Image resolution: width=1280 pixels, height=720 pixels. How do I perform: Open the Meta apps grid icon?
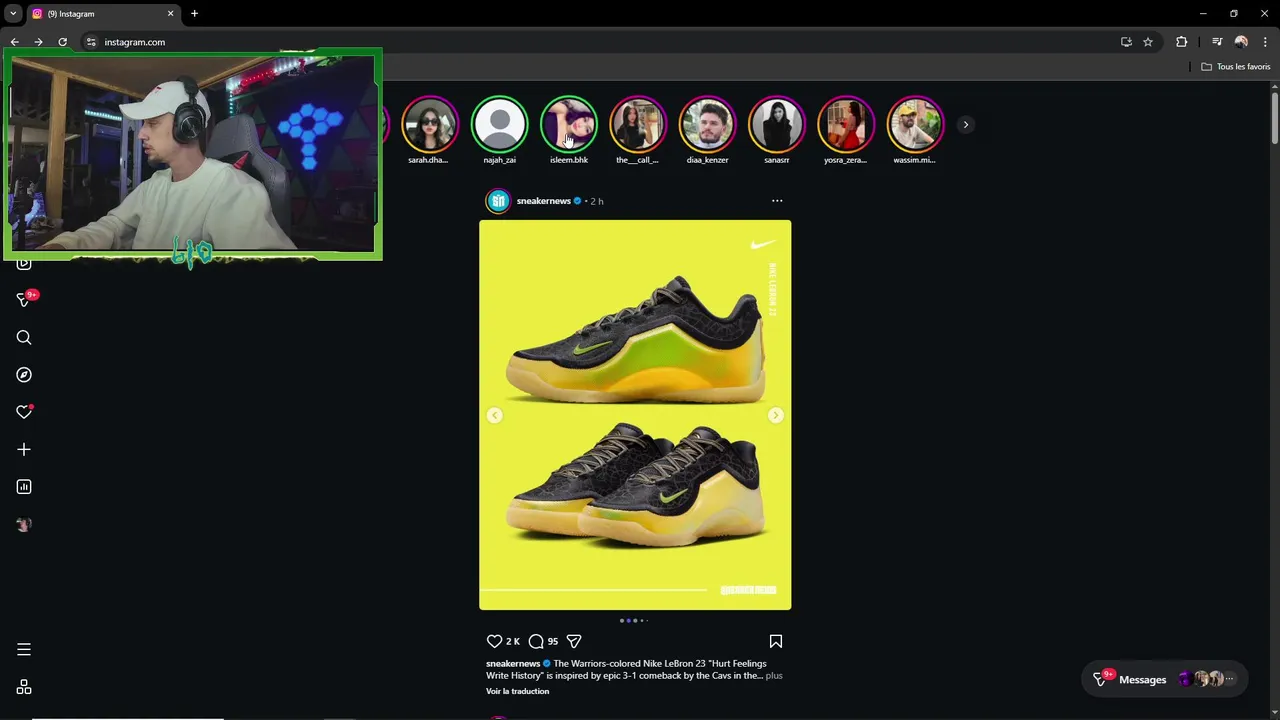(24, 687)
